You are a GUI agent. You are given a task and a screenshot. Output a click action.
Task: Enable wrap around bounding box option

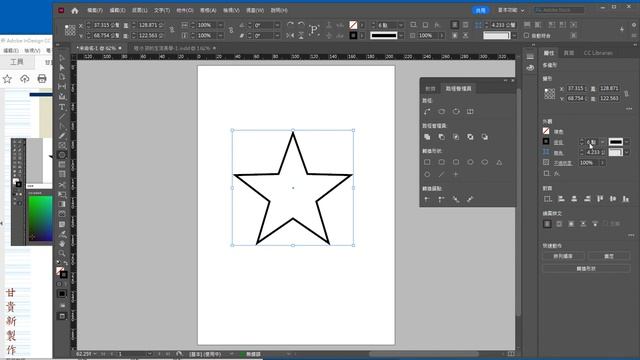point(559,224)
